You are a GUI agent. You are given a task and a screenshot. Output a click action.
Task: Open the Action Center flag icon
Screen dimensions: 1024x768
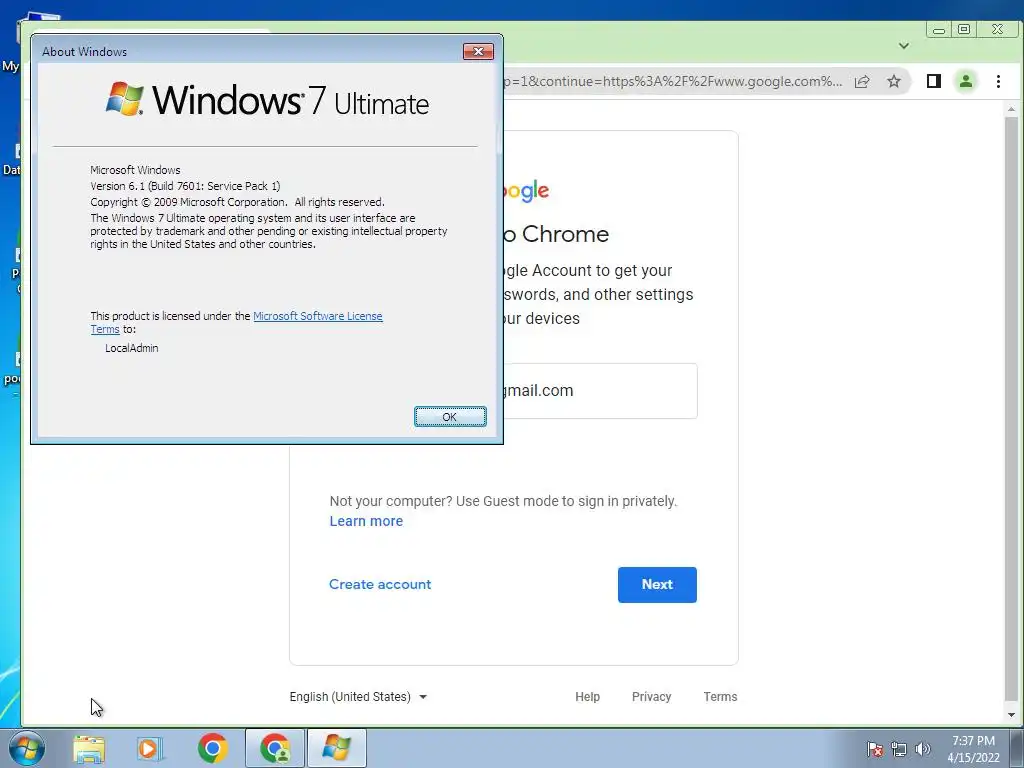874,749
